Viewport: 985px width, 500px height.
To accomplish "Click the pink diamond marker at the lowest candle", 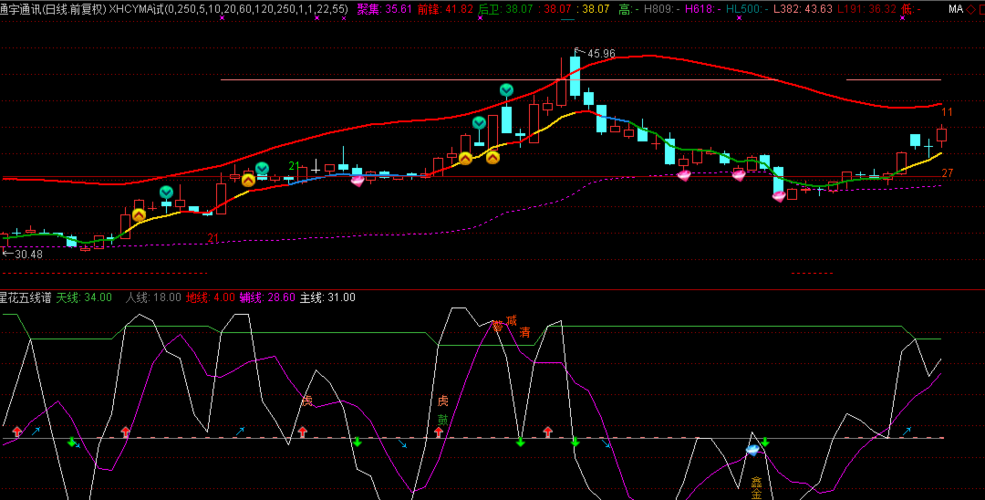I will 779,196.
